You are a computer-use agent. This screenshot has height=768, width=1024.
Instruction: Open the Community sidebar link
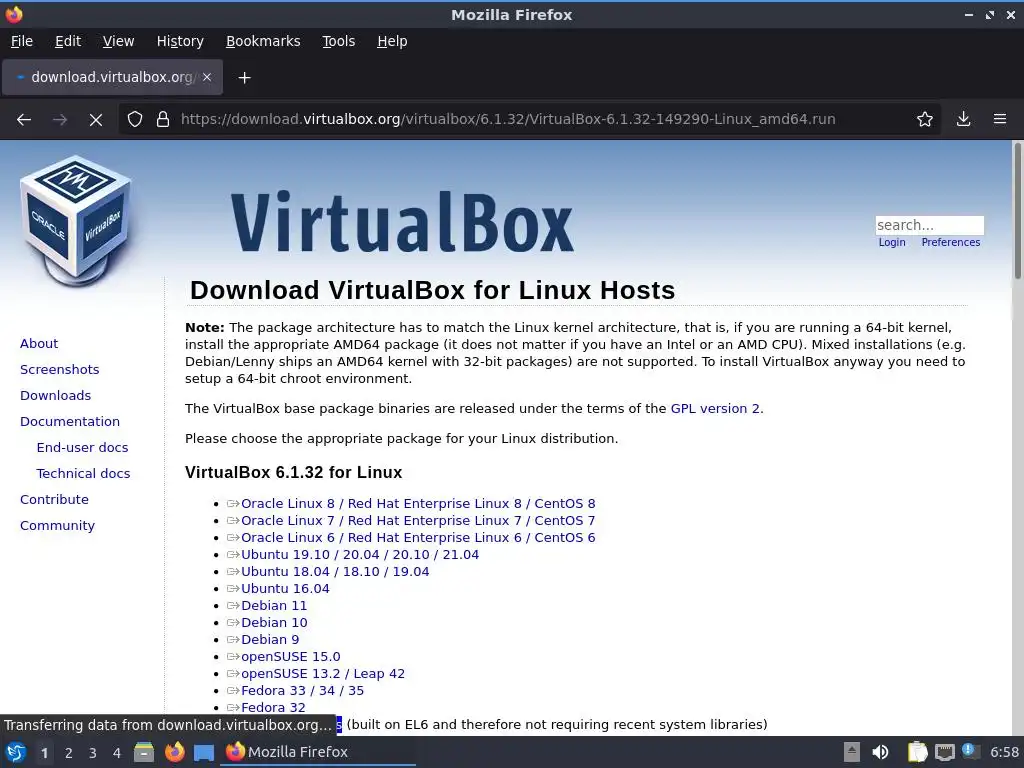click(x=57, y=526)
